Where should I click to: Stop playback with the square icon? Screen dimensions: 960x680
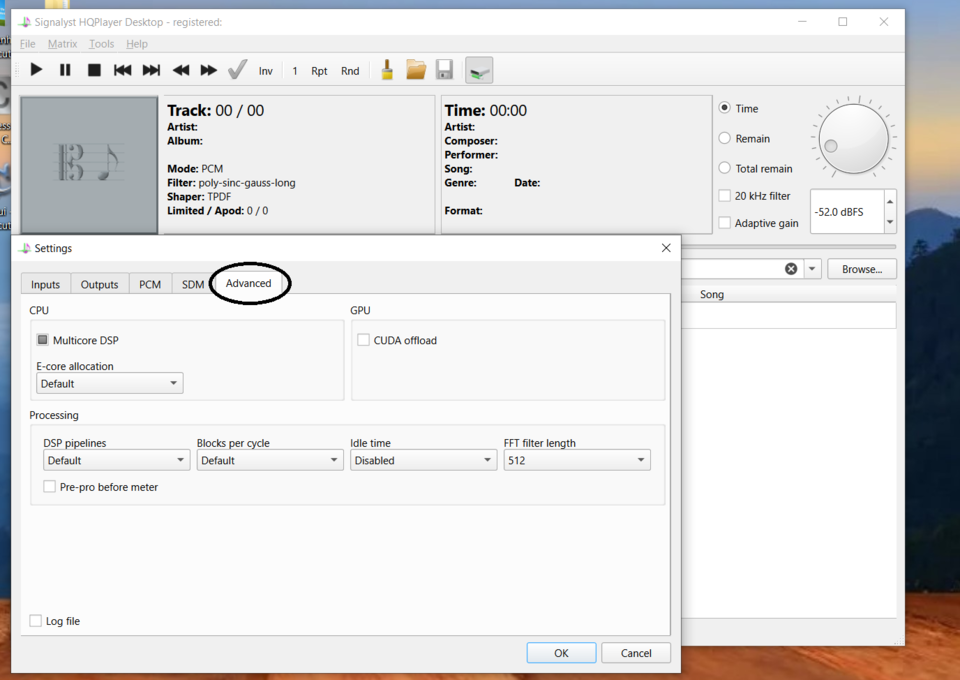point(94,70)
